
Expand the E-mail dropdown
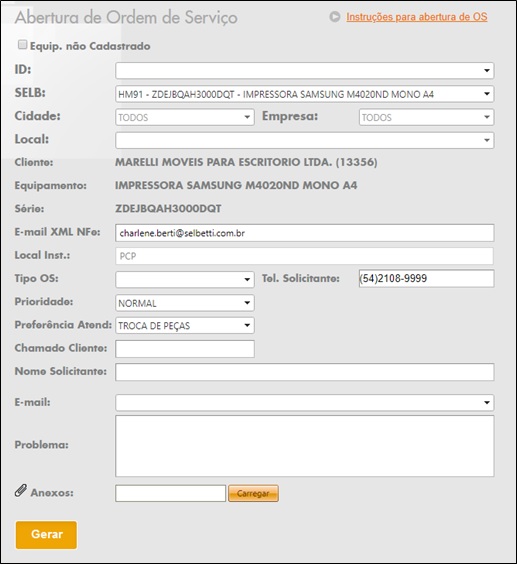point(304,402)
